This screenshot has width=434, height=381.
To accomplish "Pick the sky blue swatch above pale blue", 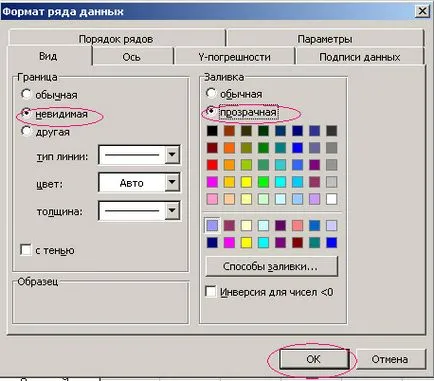I will point(297,182).
